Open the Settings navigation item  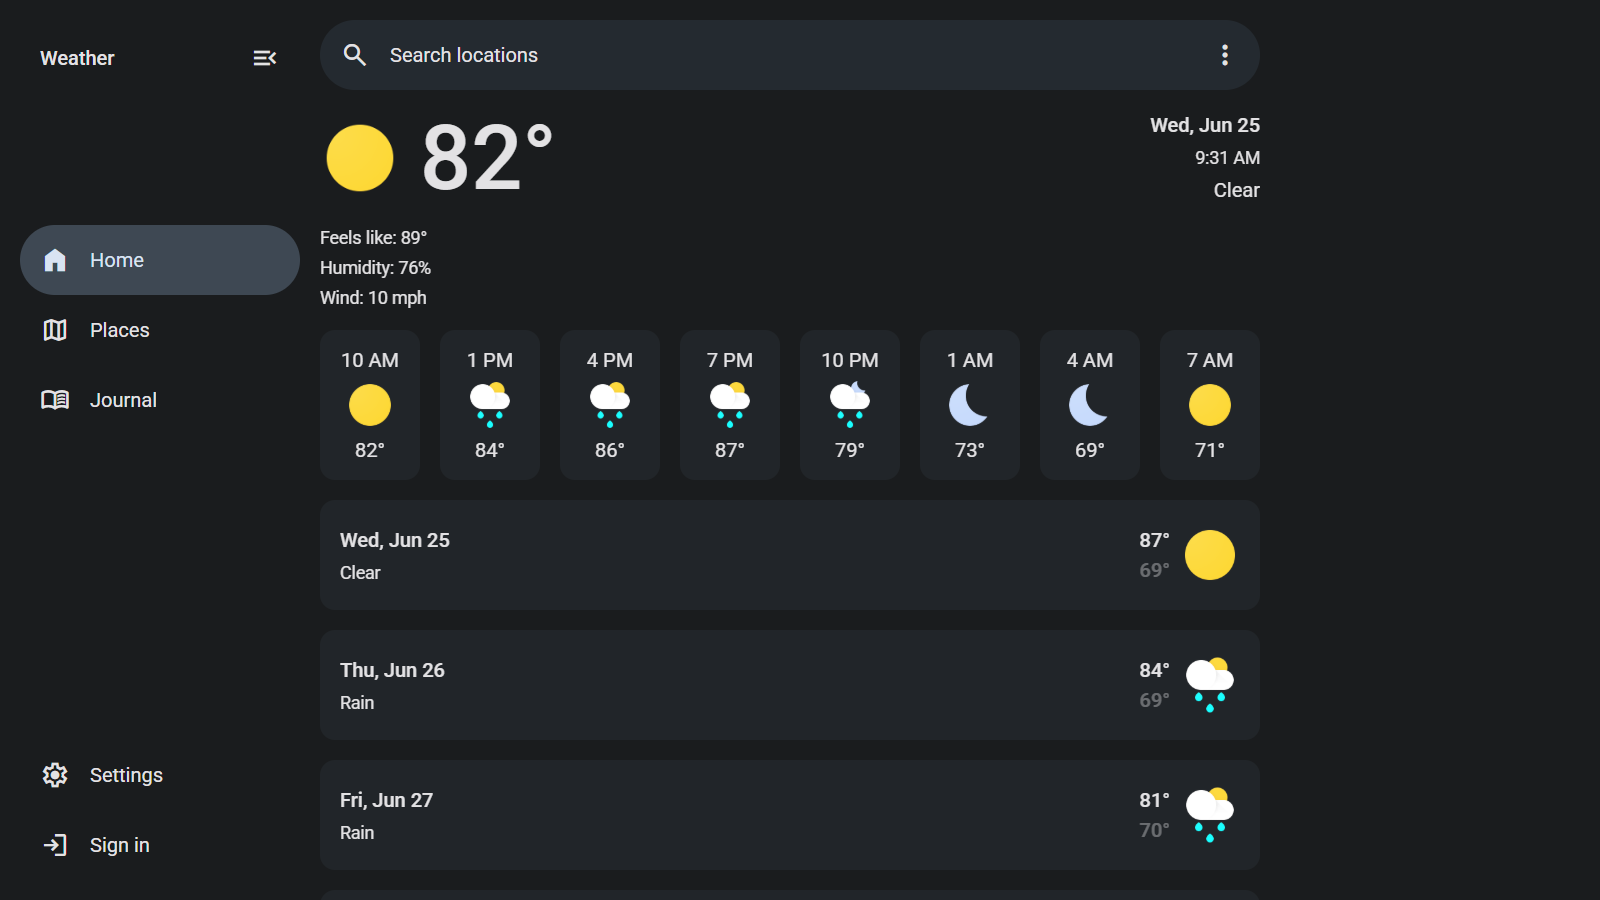[x=160, y=775]
